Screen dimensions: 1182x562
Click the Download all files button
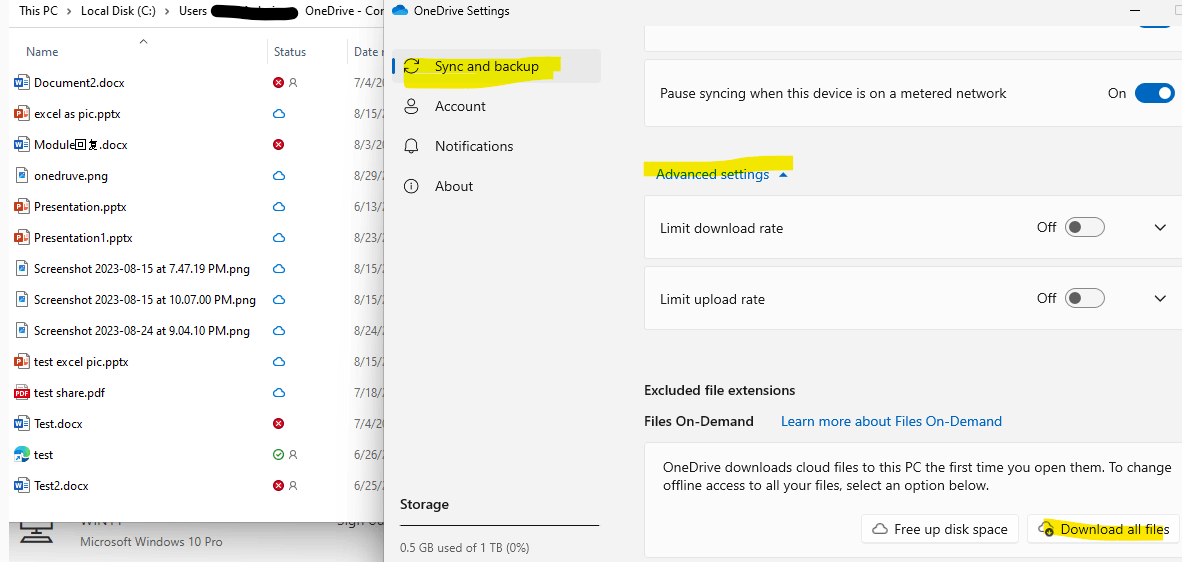click(1103, 529)
